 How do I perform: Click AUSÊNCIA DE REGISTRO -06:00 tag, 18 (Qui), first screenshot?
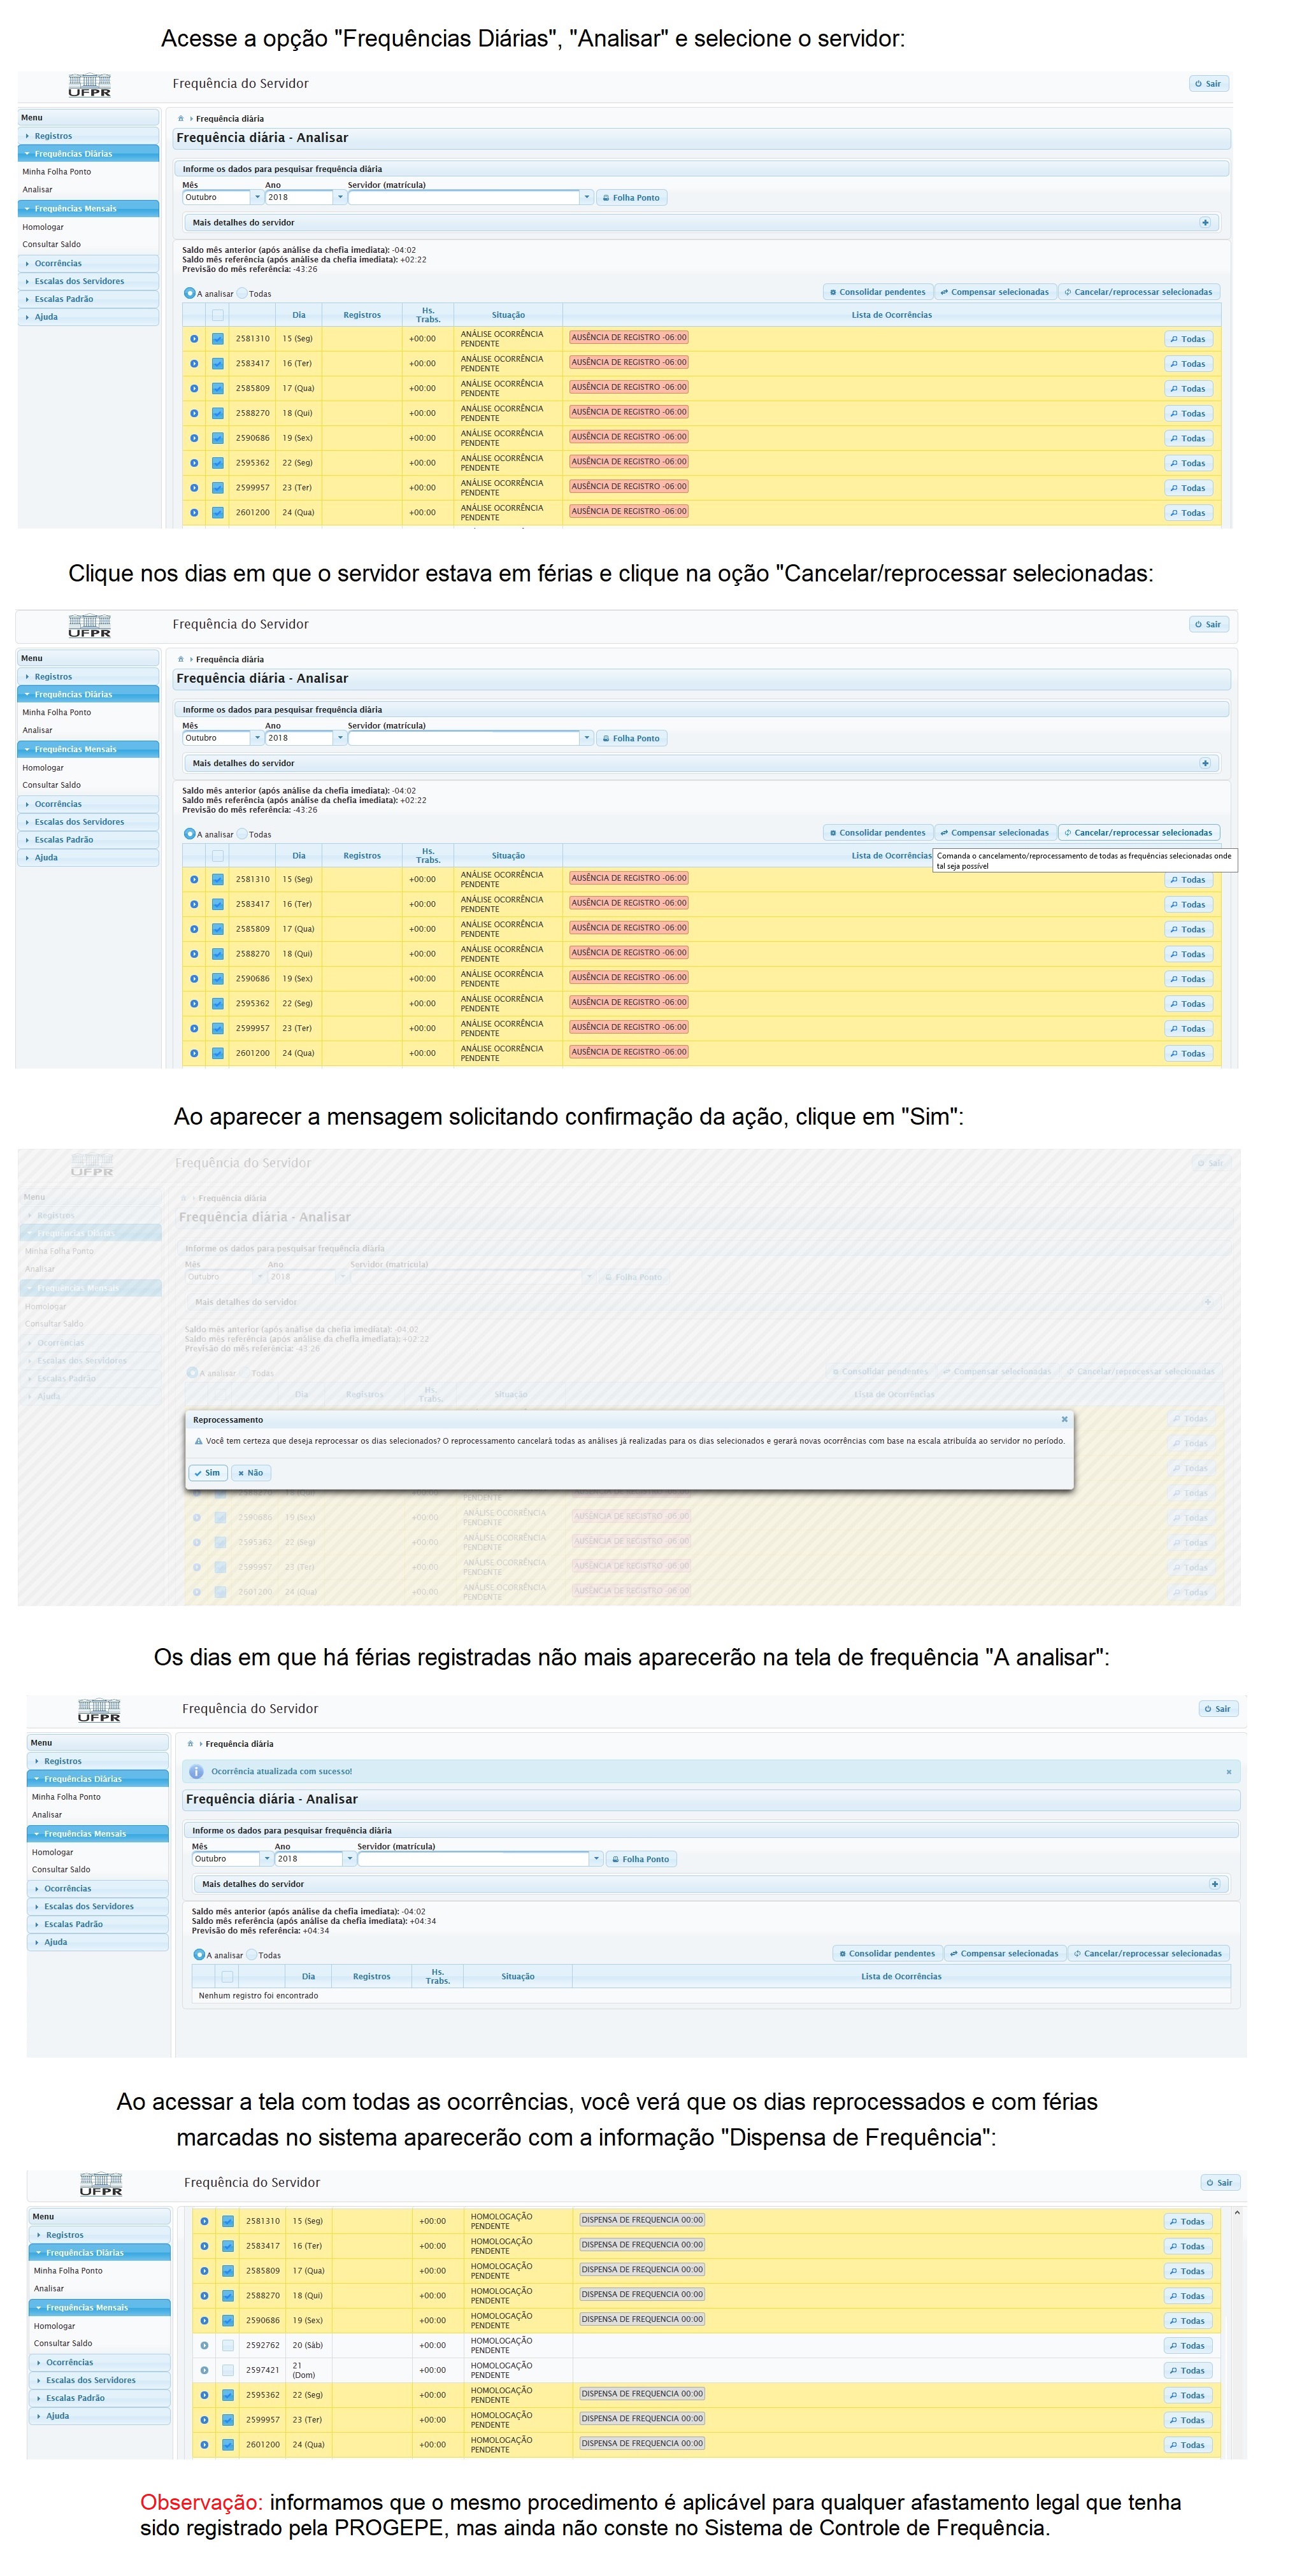coord(629,412)
